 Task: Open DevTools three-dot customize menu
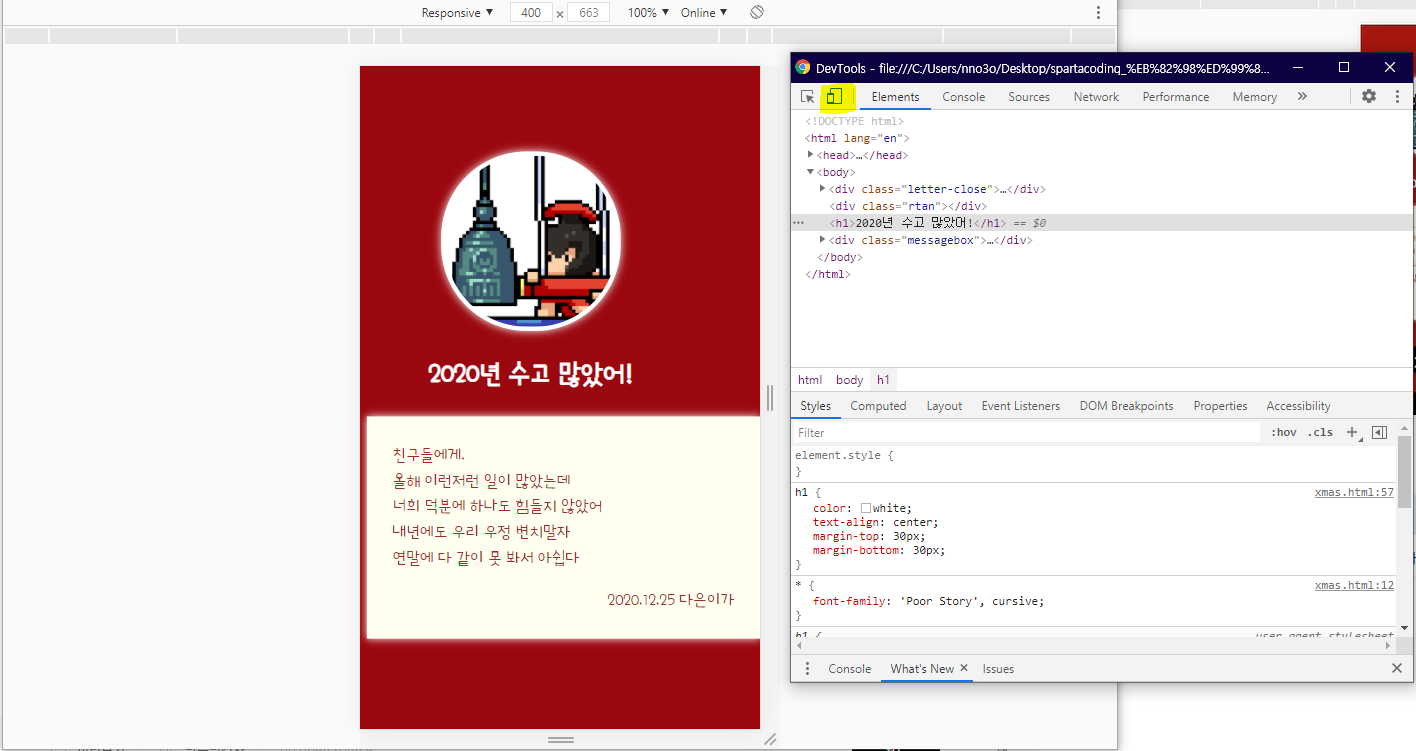(1398, 97)
